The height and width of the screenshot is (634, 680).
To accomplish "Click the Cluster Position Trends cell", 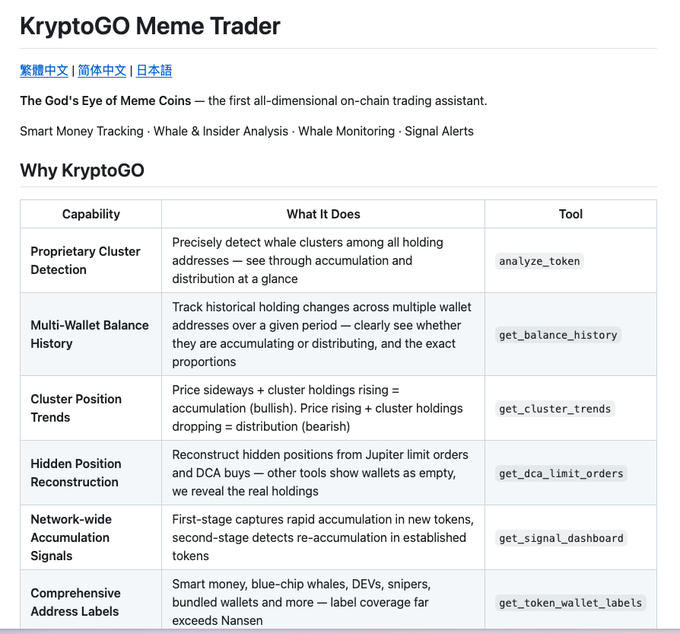I will (x=76, y=408).
